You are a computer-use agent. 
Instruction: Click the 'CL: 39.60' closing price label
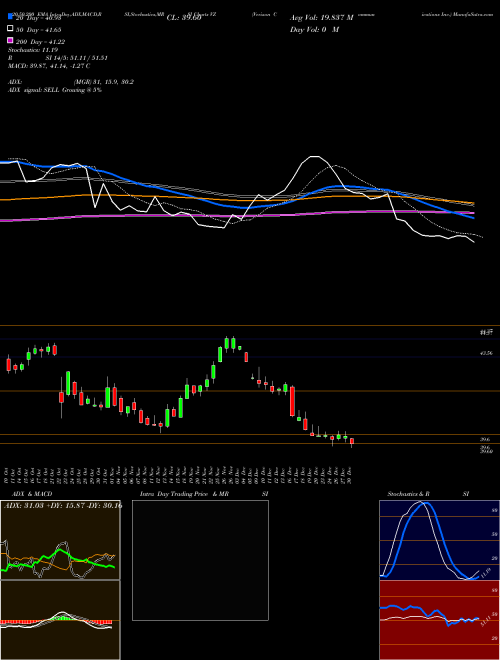click(184, 18)
